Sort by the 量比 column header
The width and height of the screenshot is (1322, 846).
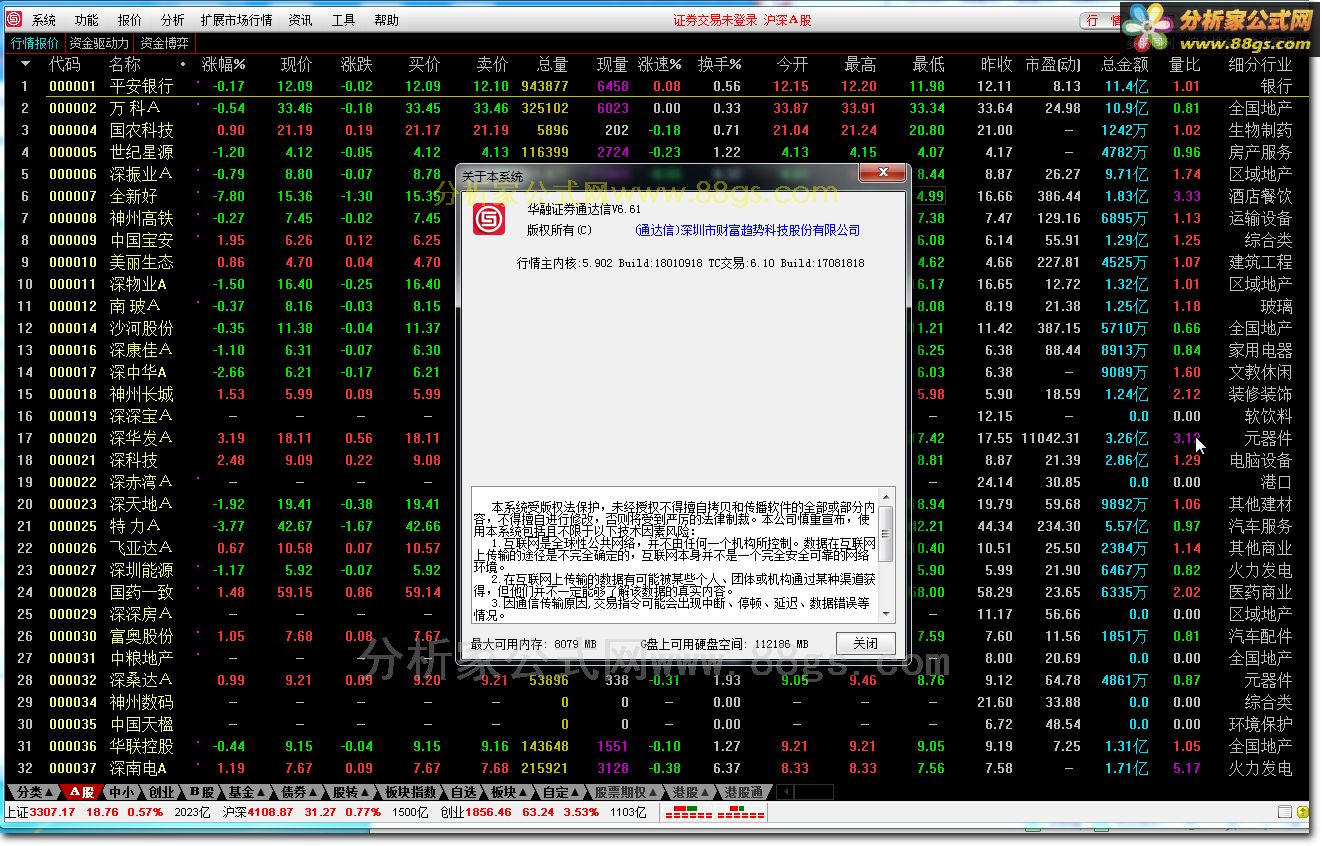coord(1184,64)
